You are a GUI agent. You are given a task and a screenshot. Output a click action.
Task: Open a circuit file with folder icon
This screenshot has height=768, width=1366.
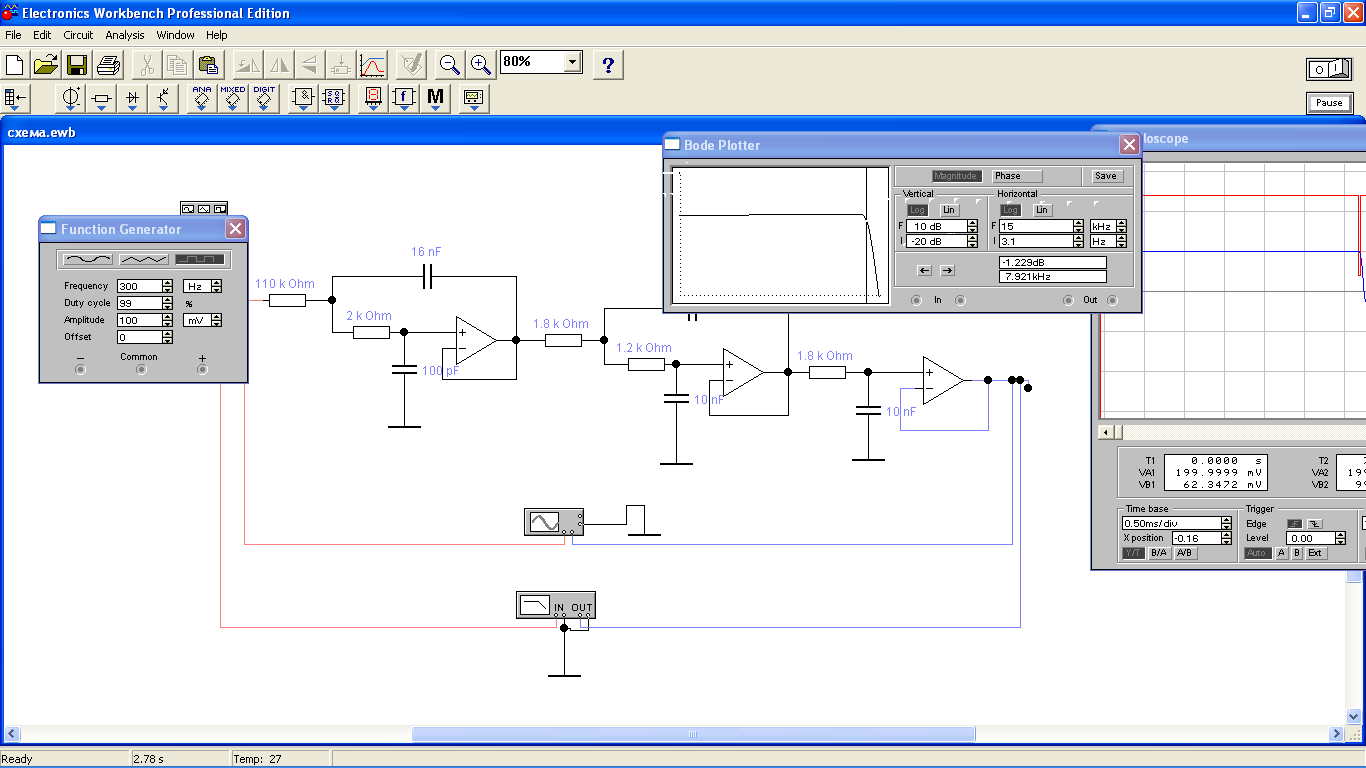click(x=46, y=65)
